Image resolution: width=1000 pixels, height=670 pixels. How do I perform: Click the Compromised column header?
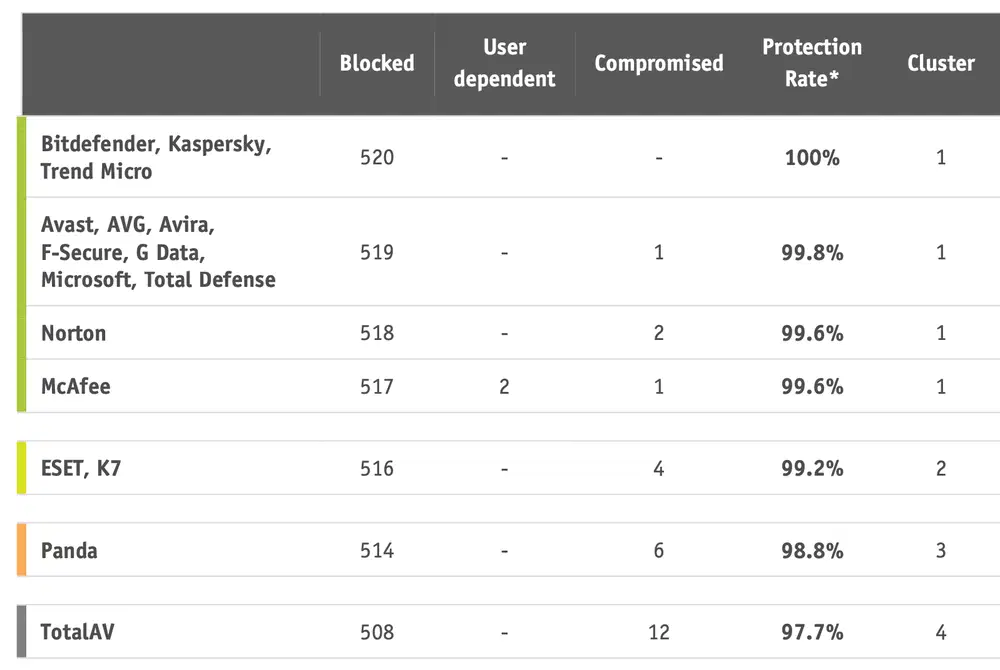tap(658, 63)
